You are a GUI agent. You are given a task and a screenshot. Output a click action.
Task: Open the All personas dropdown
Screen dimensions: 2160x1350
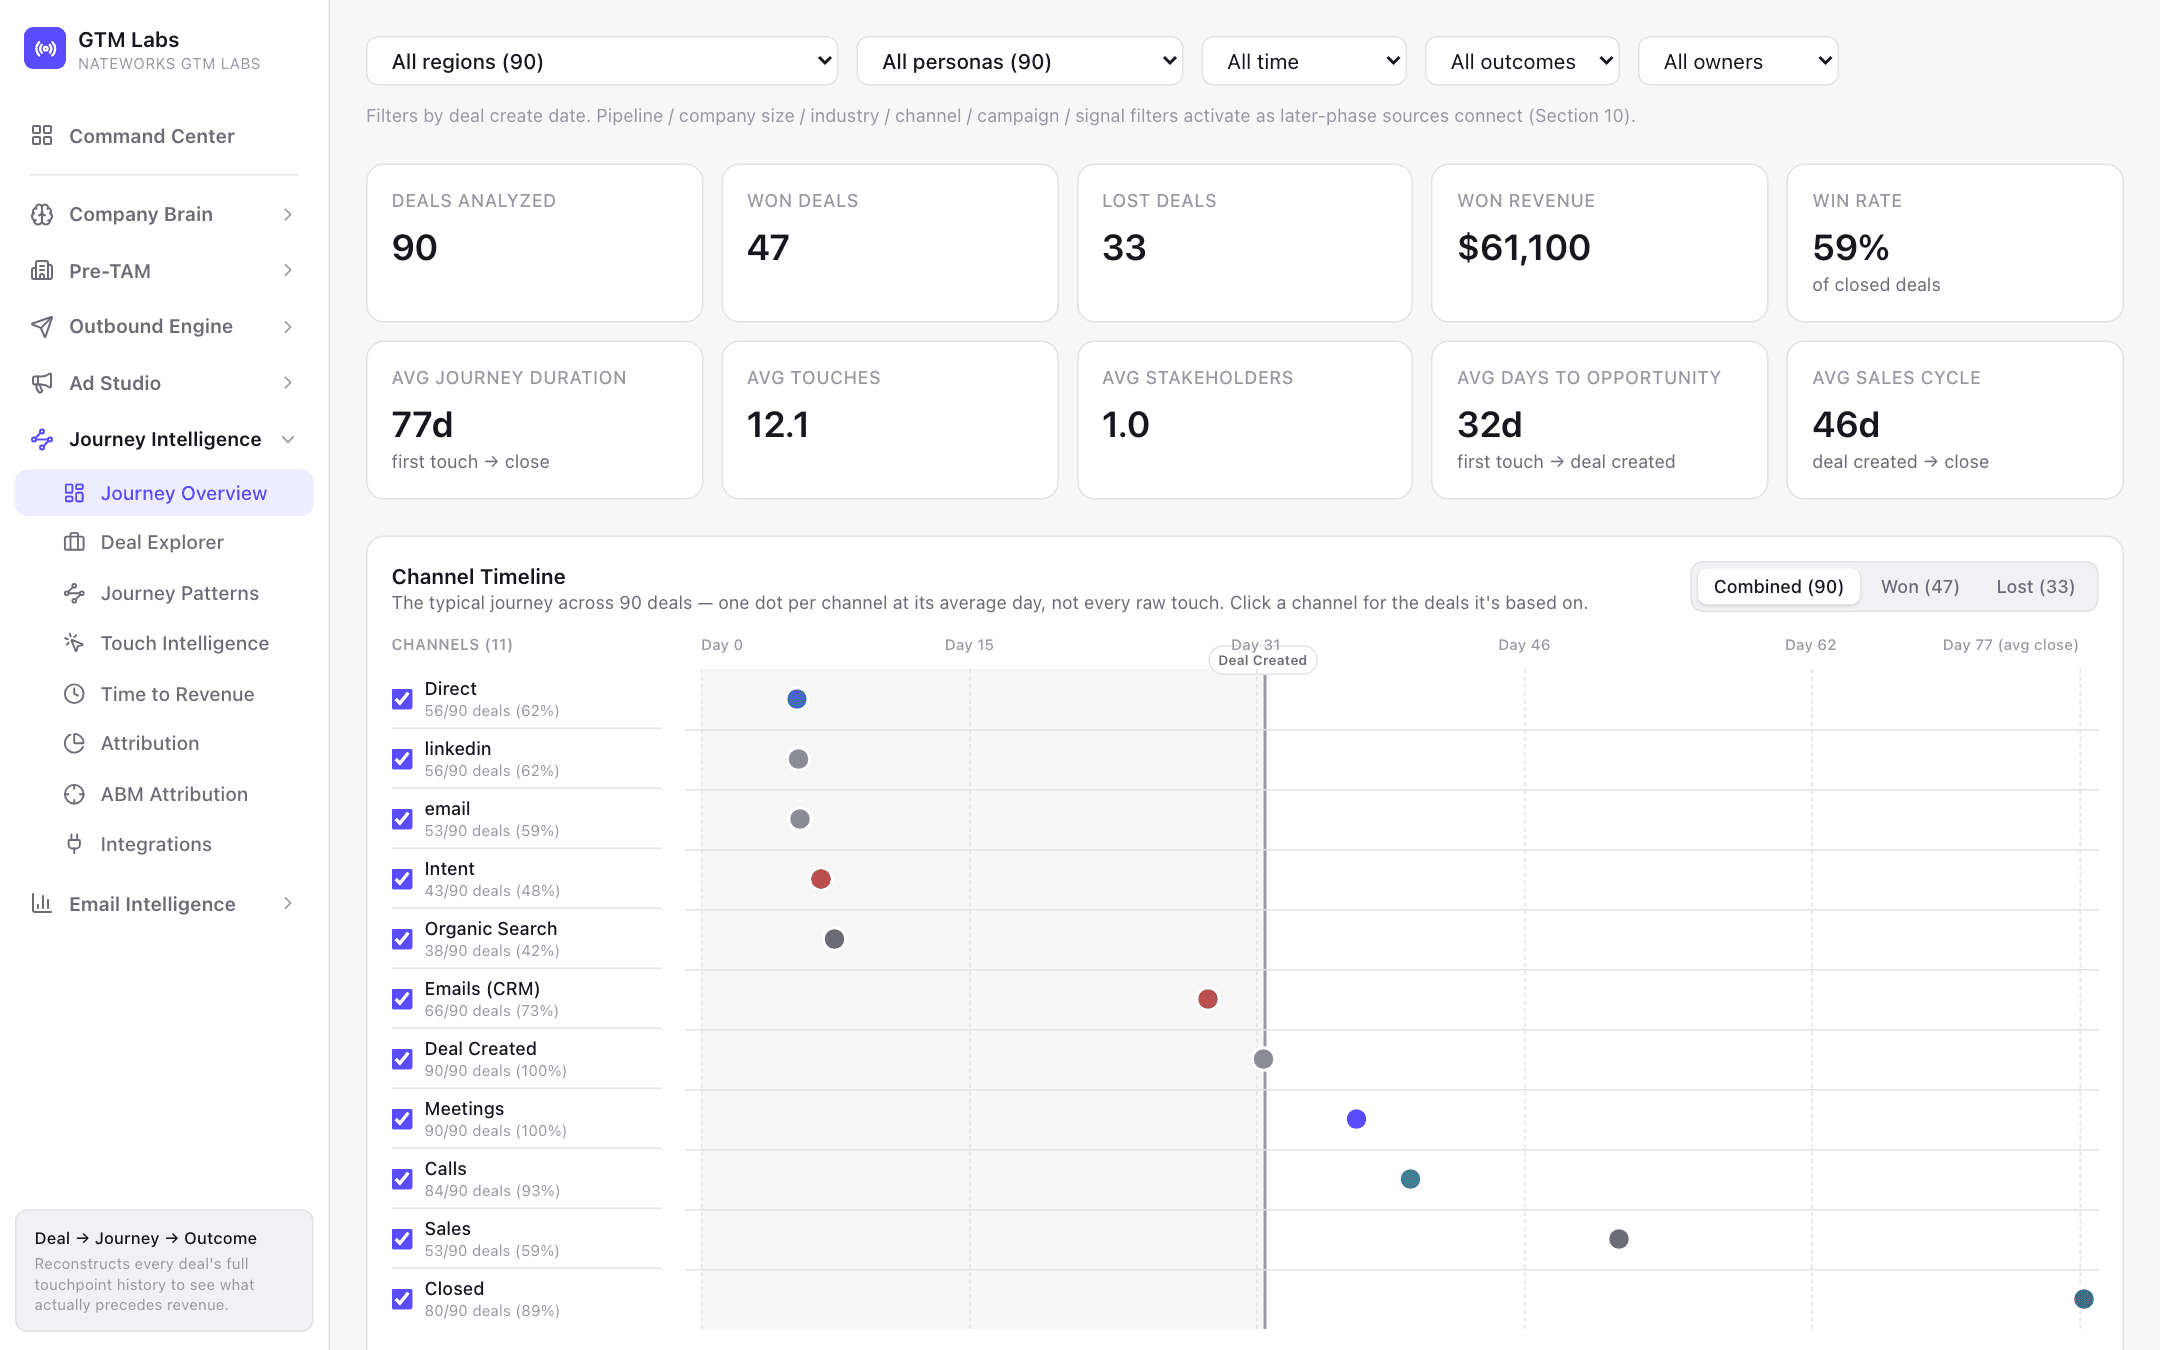pyautogui.click(x=1020, y=61)
